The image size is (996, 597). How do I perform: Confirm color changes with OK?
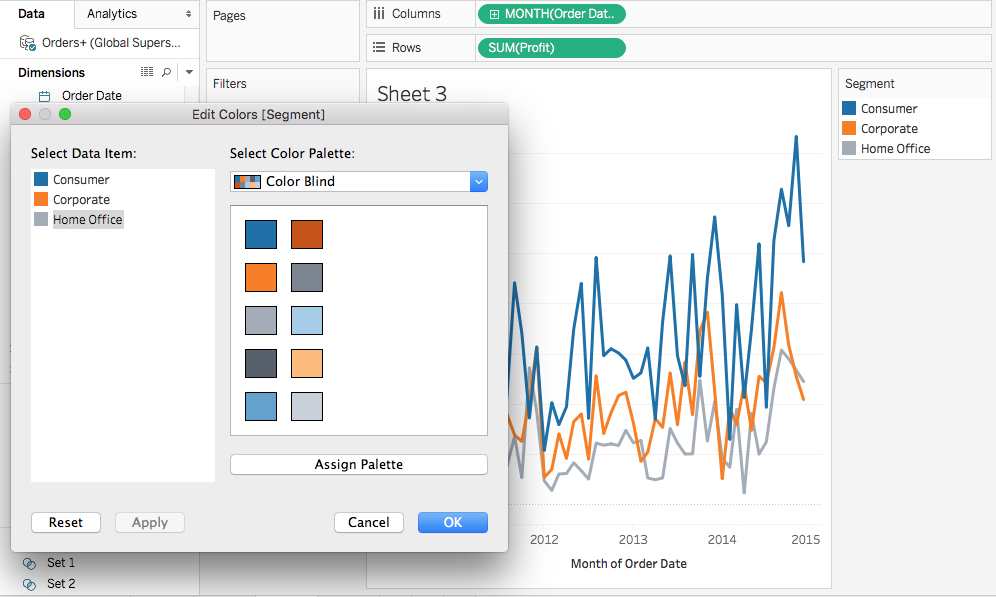[452, 522]
